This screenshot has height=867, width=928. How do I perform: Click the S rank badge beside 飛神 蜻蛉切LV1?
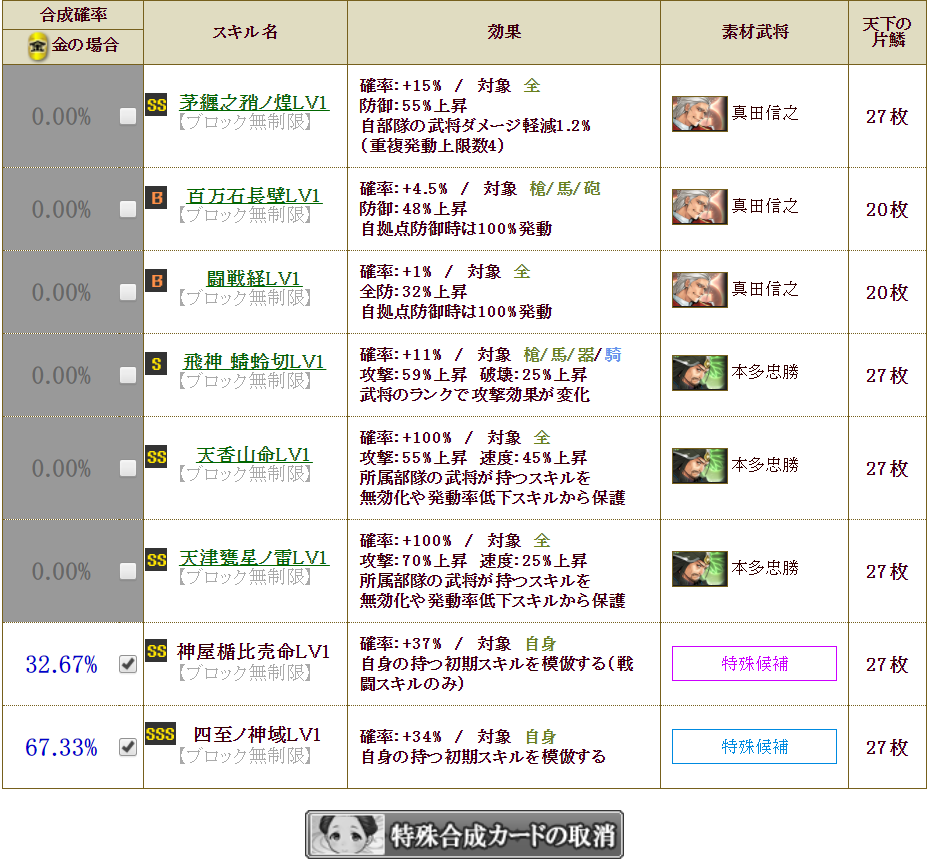(156, 363)
